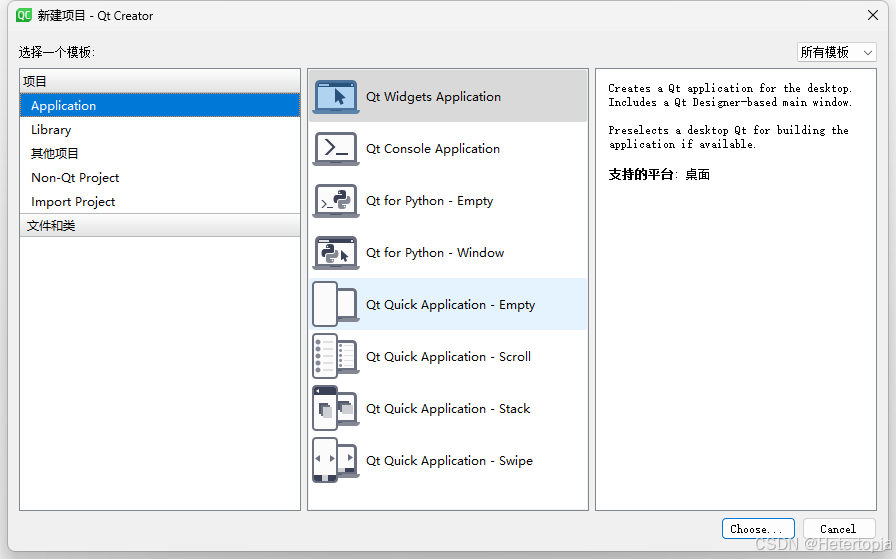Select the Library project category

tap(160, 130)
